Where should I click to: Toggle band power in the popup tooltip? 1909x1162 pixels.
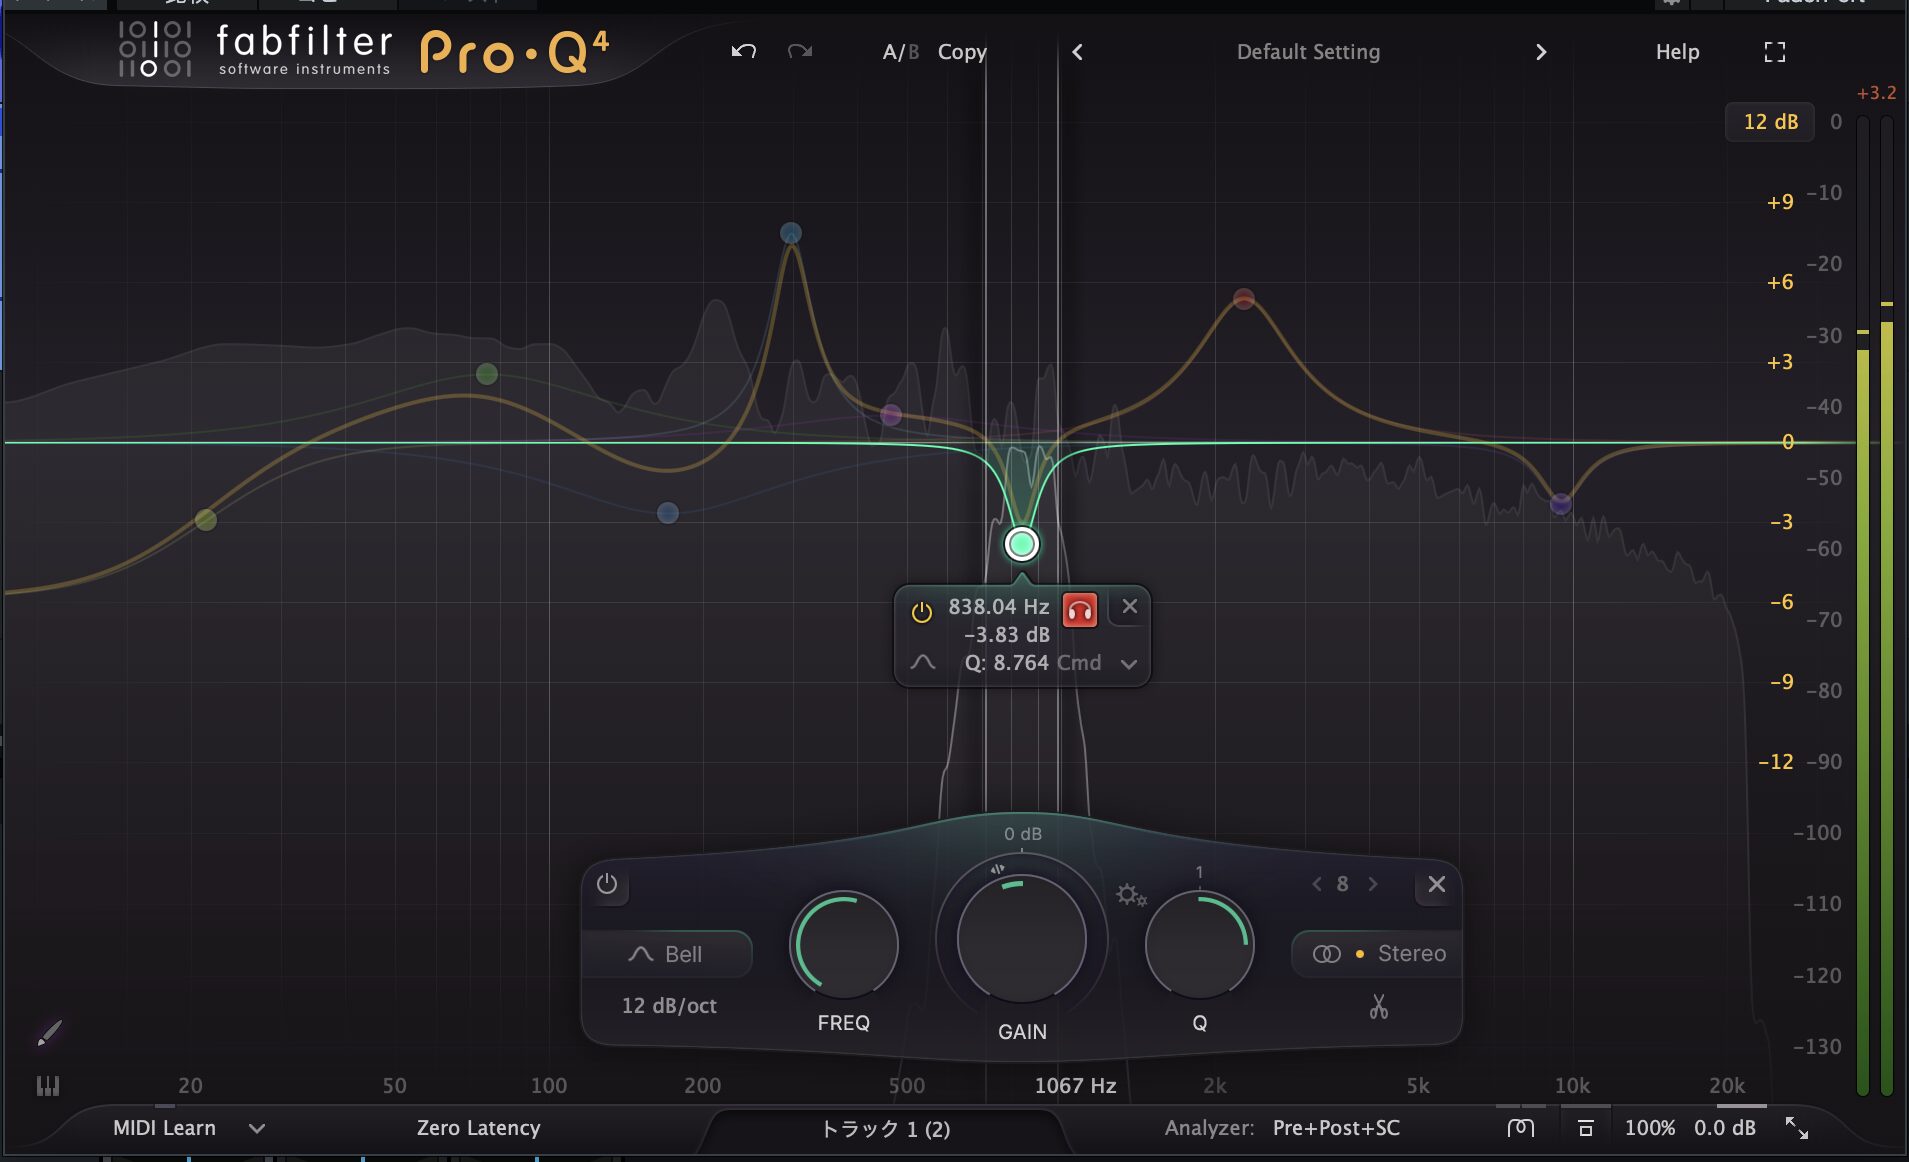(921, 611)
